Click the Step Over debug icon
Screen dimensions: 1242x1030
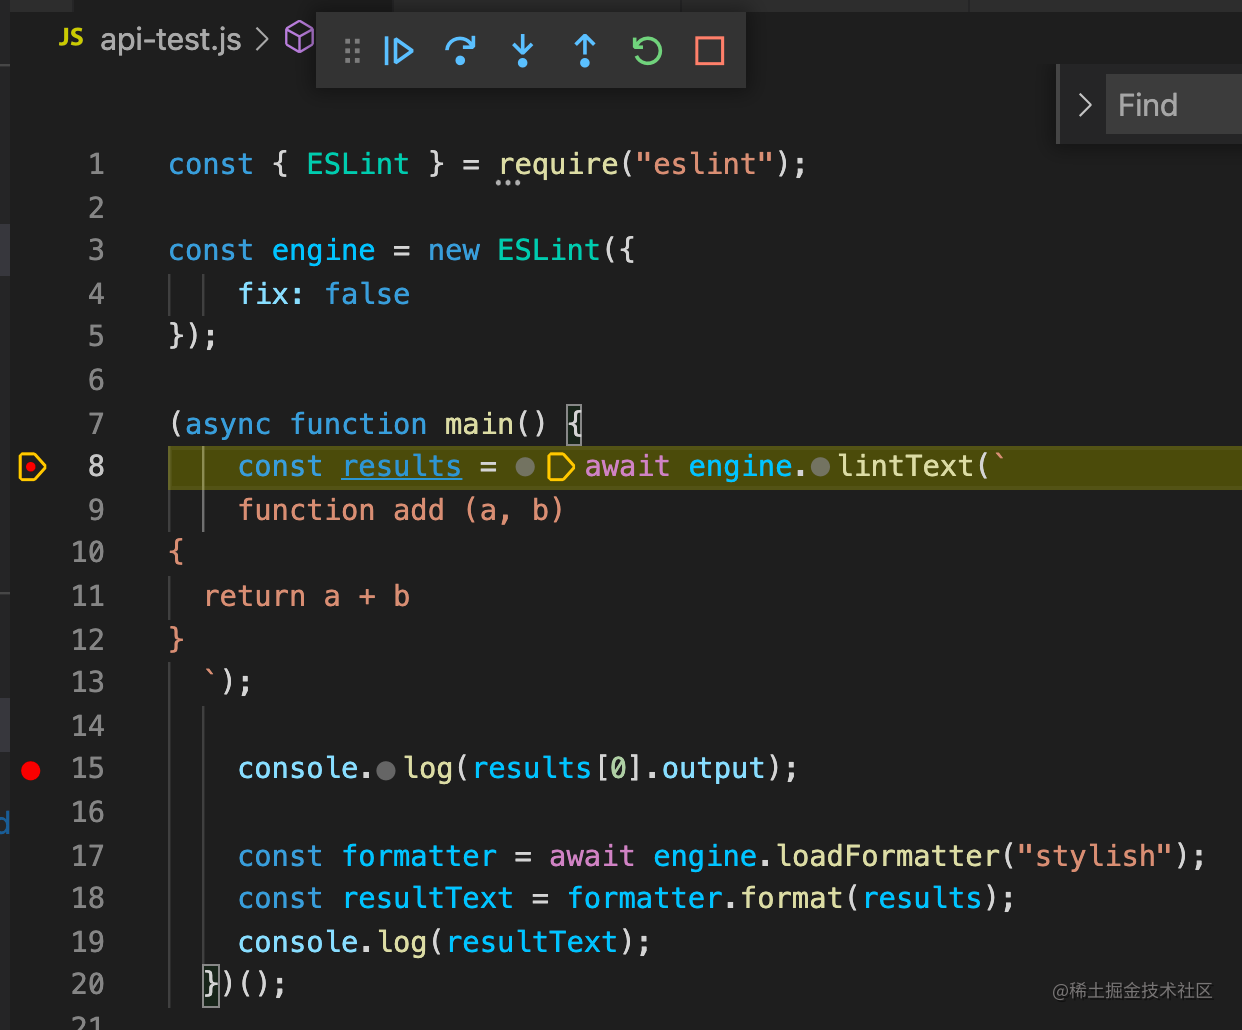[x=460, y=51]
